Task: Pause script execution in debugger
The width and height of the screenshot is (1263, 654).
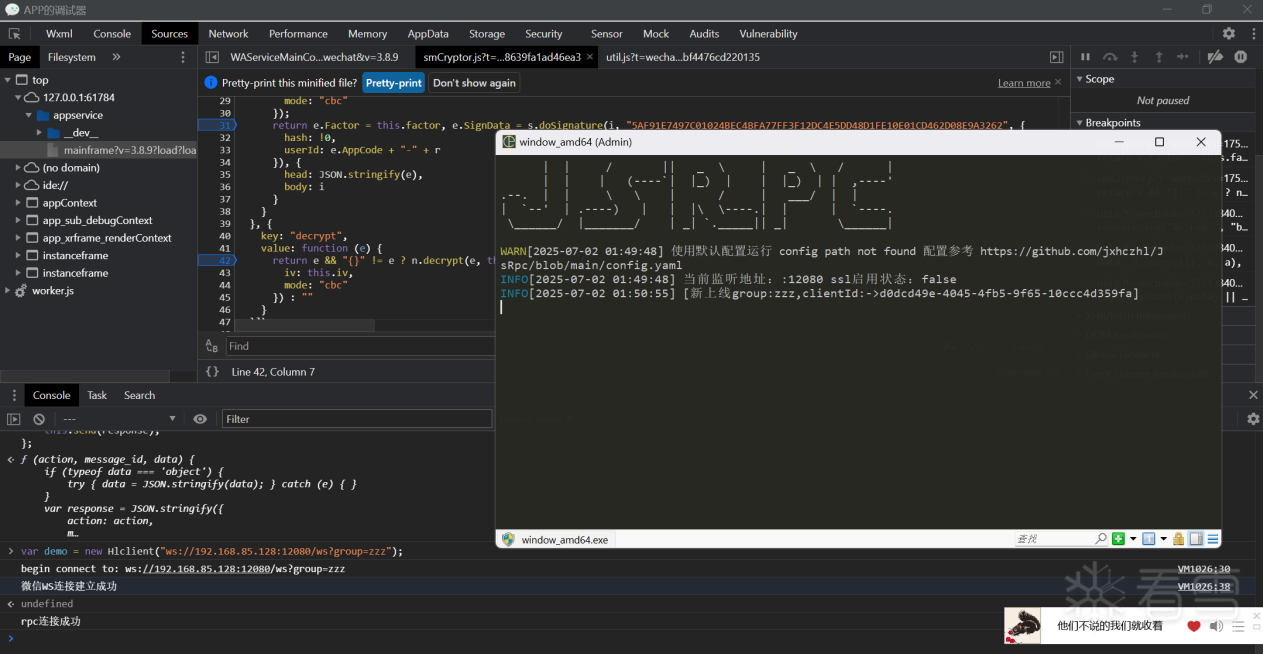Action: pos(1085,58)
